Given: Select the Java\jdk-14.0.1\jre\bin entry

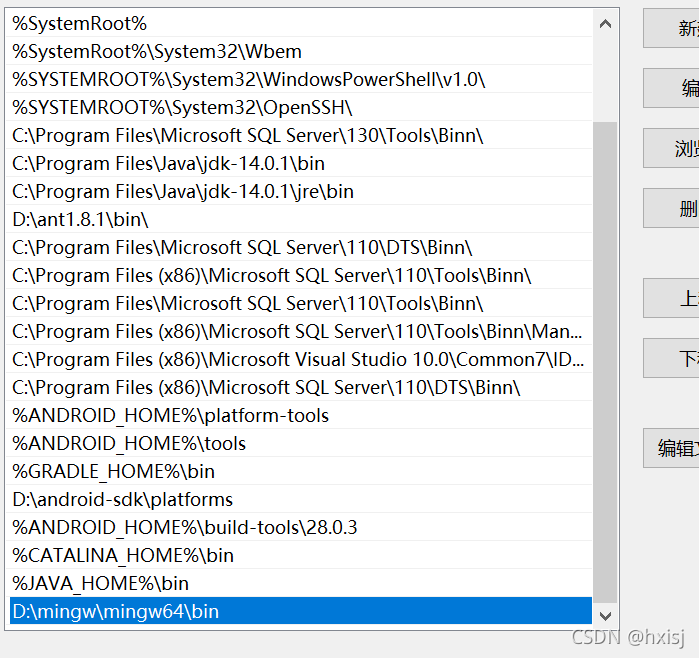Looking at the screenshot, I should [299, 192].
